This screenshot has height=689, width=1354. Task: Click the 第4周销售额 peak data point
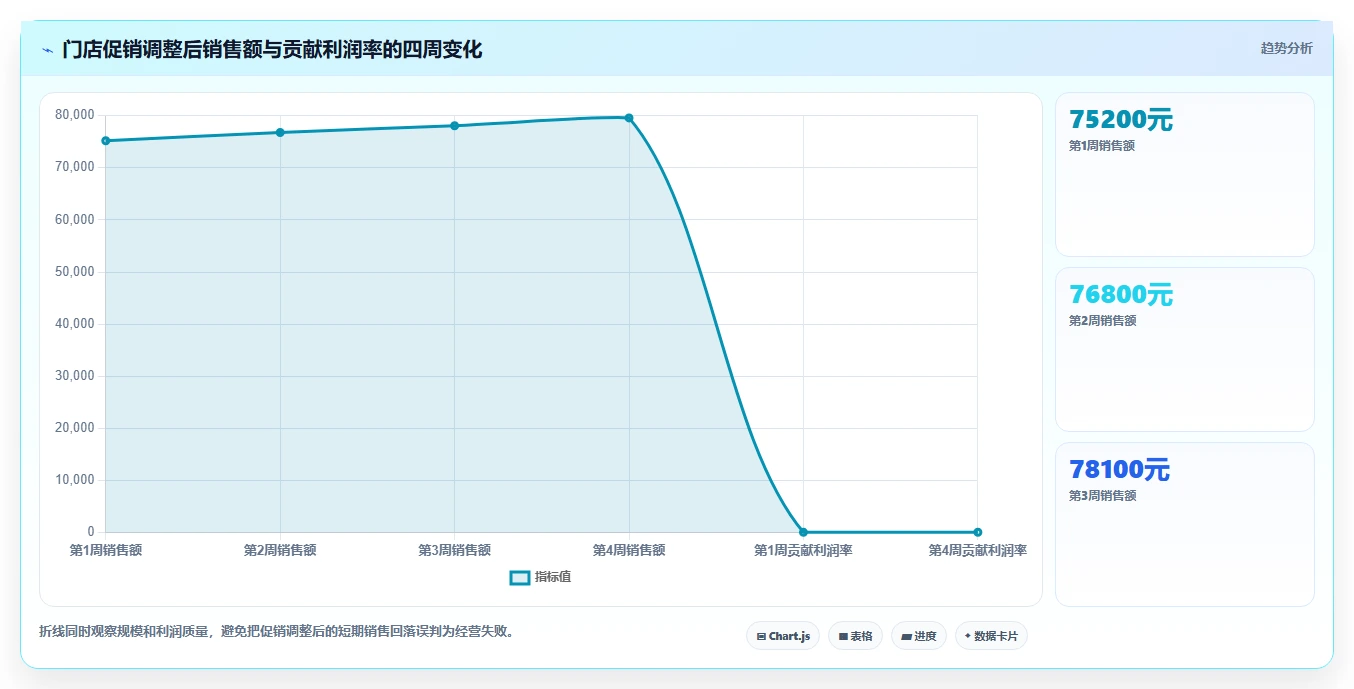tap(629, 118)
